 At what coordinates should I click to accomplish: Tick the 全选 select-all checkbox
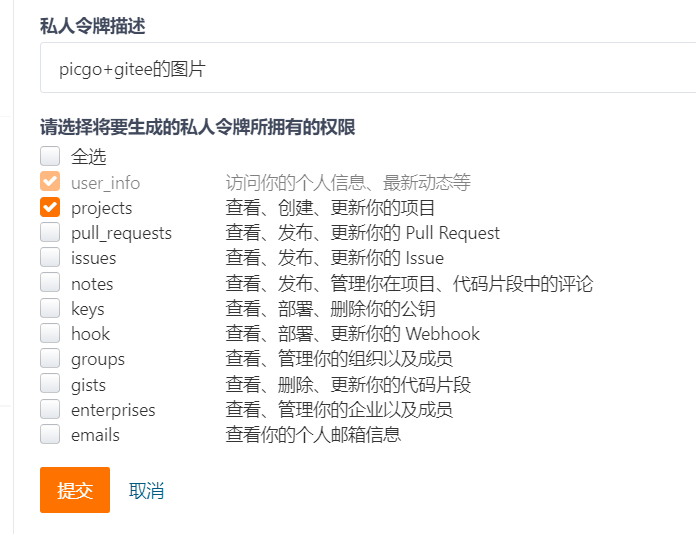(x=50, y=156)
